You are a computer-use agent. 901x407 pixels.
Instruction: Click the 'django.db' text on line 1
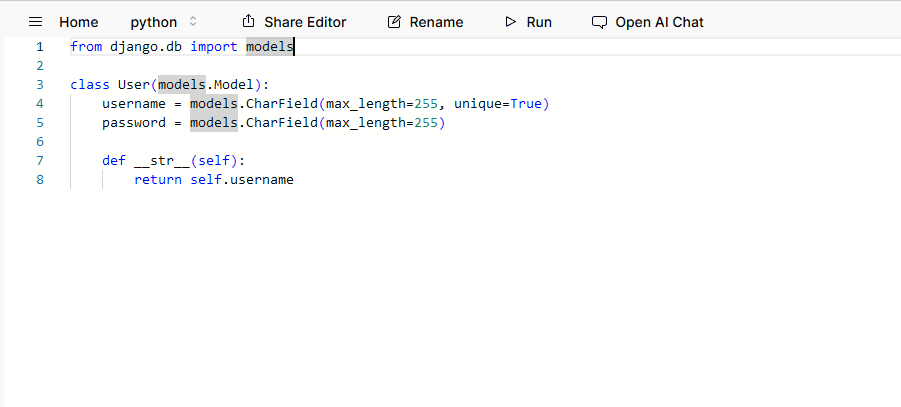(x=146, y=47)
